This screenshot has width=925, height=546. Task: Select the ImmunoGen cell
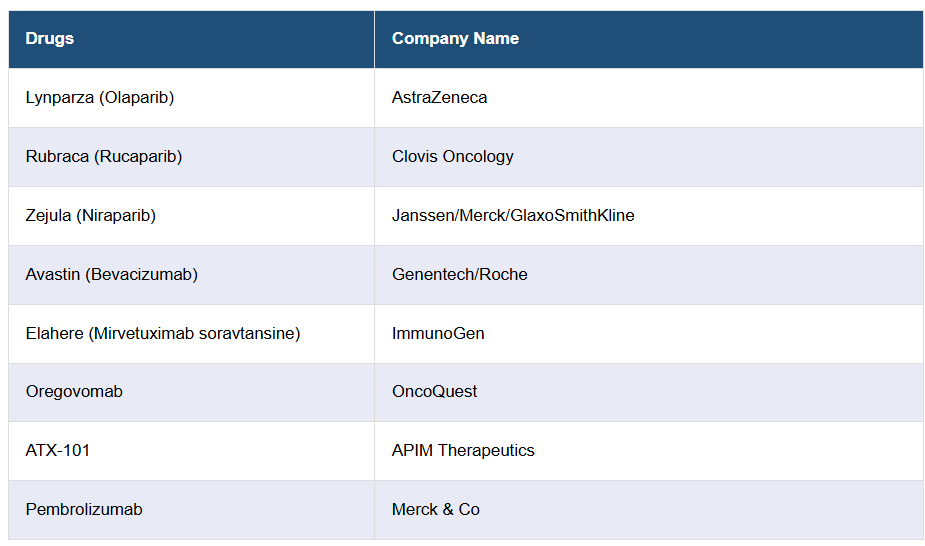[438, 334]
